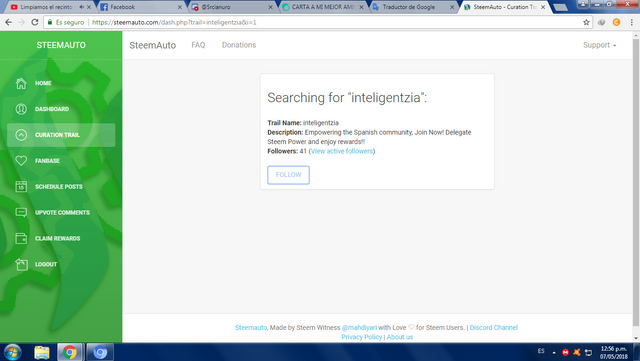Go to HOME in sidebar menu

click(43, 83)
